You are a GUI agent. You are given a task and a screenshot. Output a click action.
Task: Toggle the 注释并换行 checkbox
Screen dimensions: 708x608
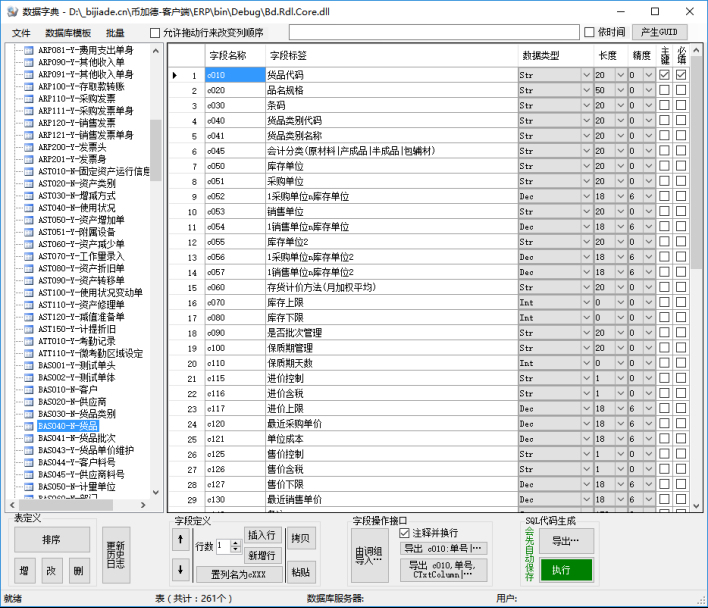405,533
